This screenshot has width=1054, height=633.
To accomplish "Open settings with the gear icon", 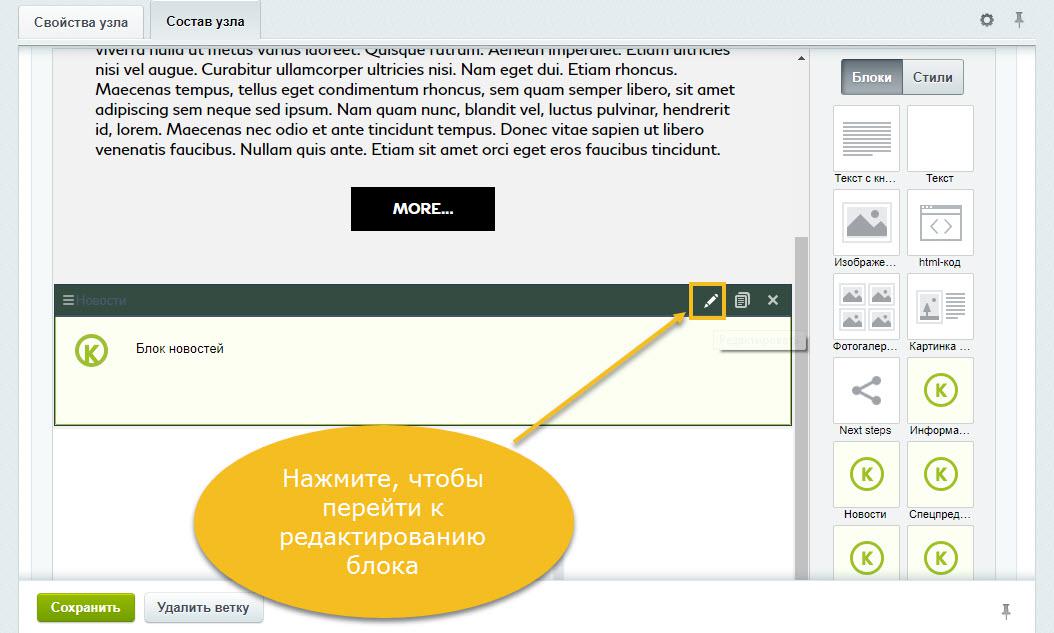I will [x=986, y=19].
